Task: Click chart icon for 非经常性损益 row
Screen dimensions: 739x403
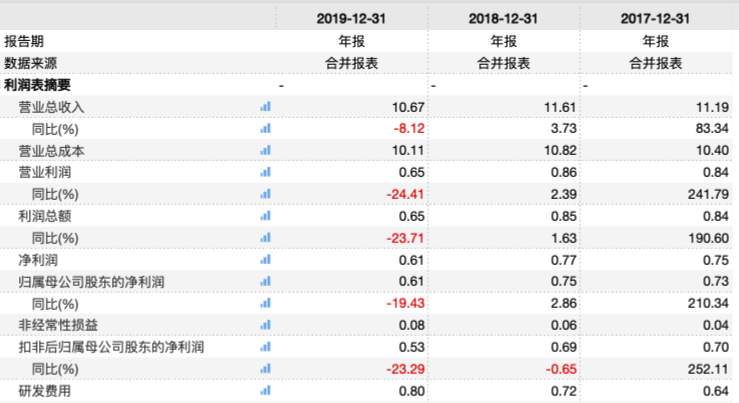Action: 265,325
